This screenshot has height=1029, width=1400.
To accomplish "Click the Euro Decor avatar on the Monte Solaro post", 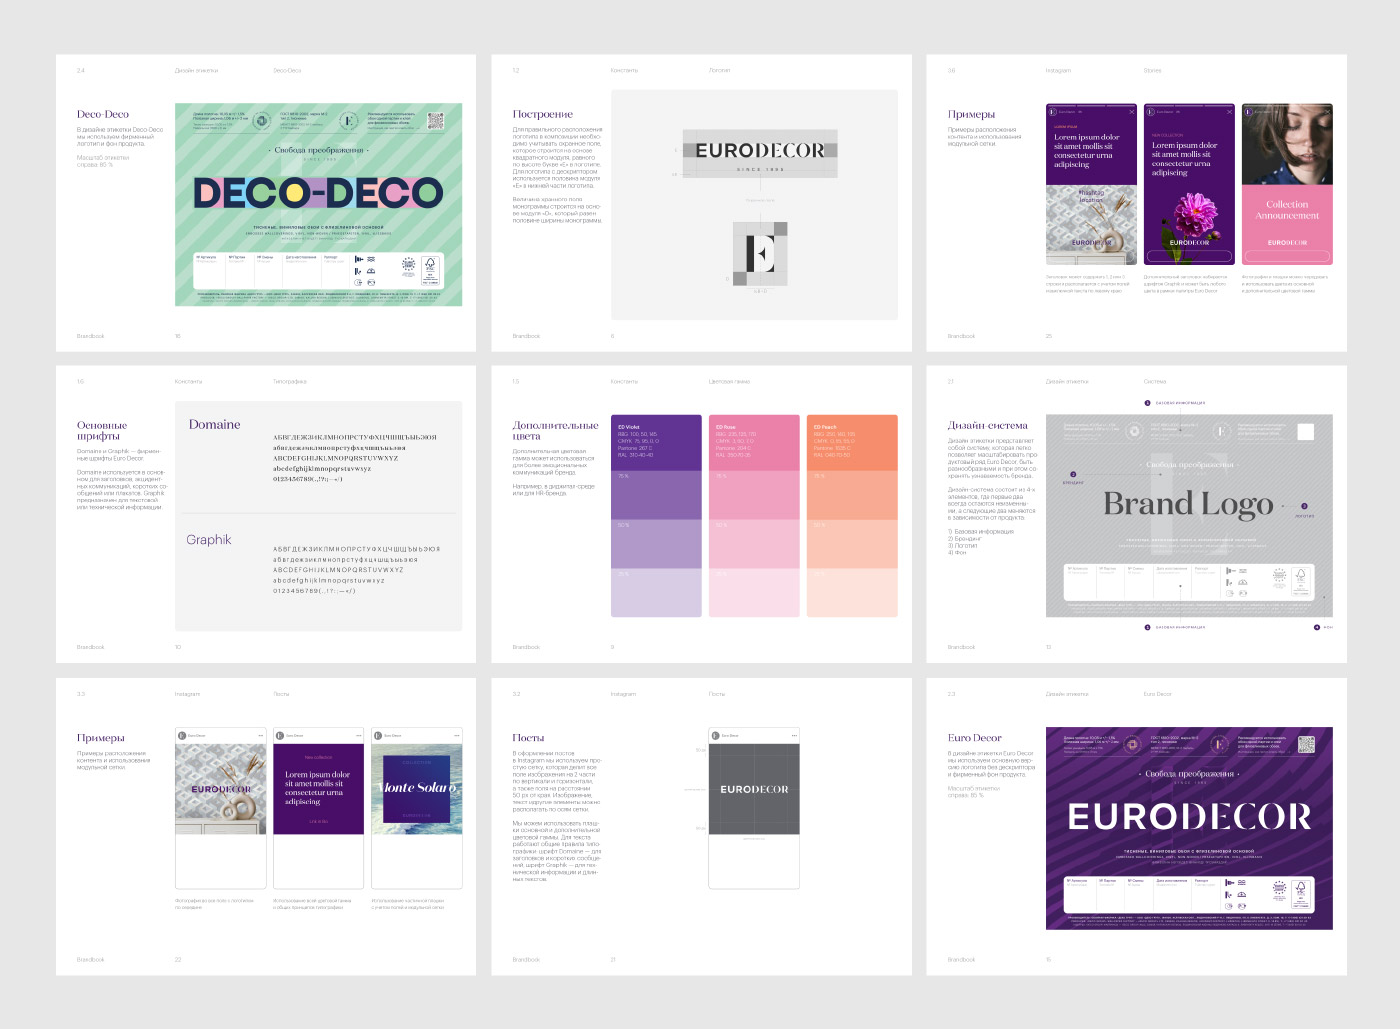I will [x=378, y=735].
